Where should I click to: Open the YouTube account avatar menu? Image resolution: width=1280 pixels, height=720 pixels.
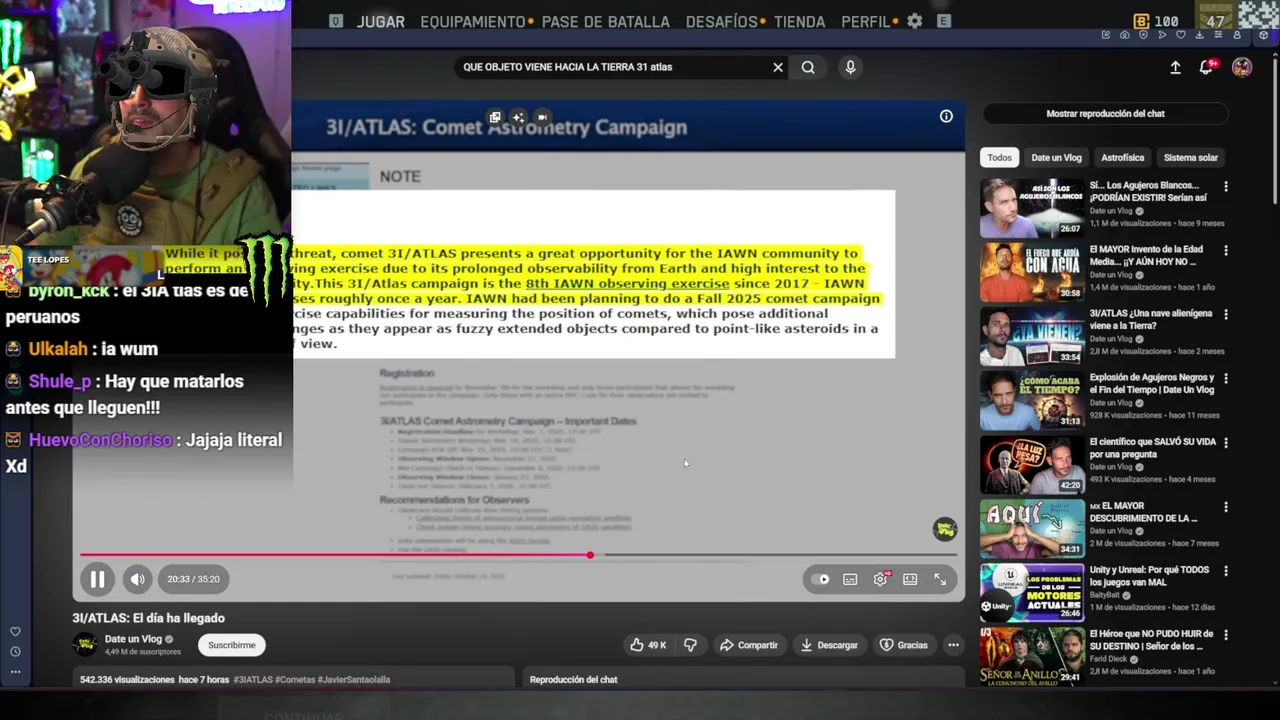pos(1242,67)
